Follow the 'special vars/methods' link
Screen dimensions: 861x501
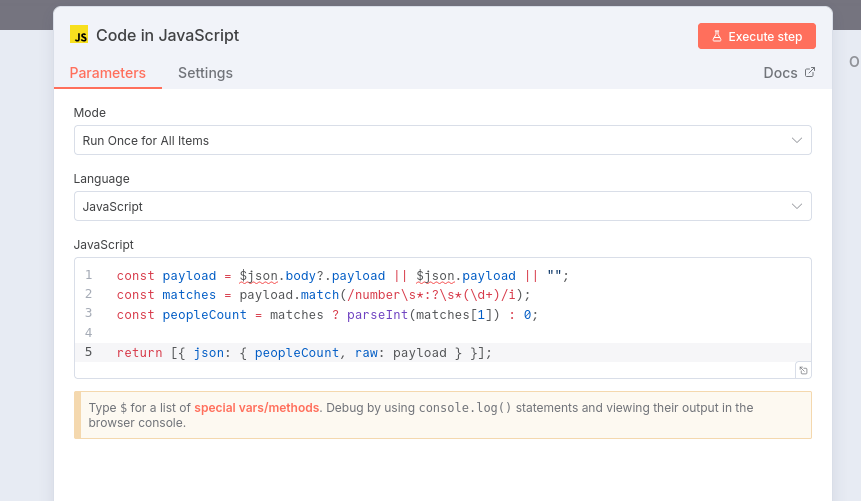pos(257,408)
